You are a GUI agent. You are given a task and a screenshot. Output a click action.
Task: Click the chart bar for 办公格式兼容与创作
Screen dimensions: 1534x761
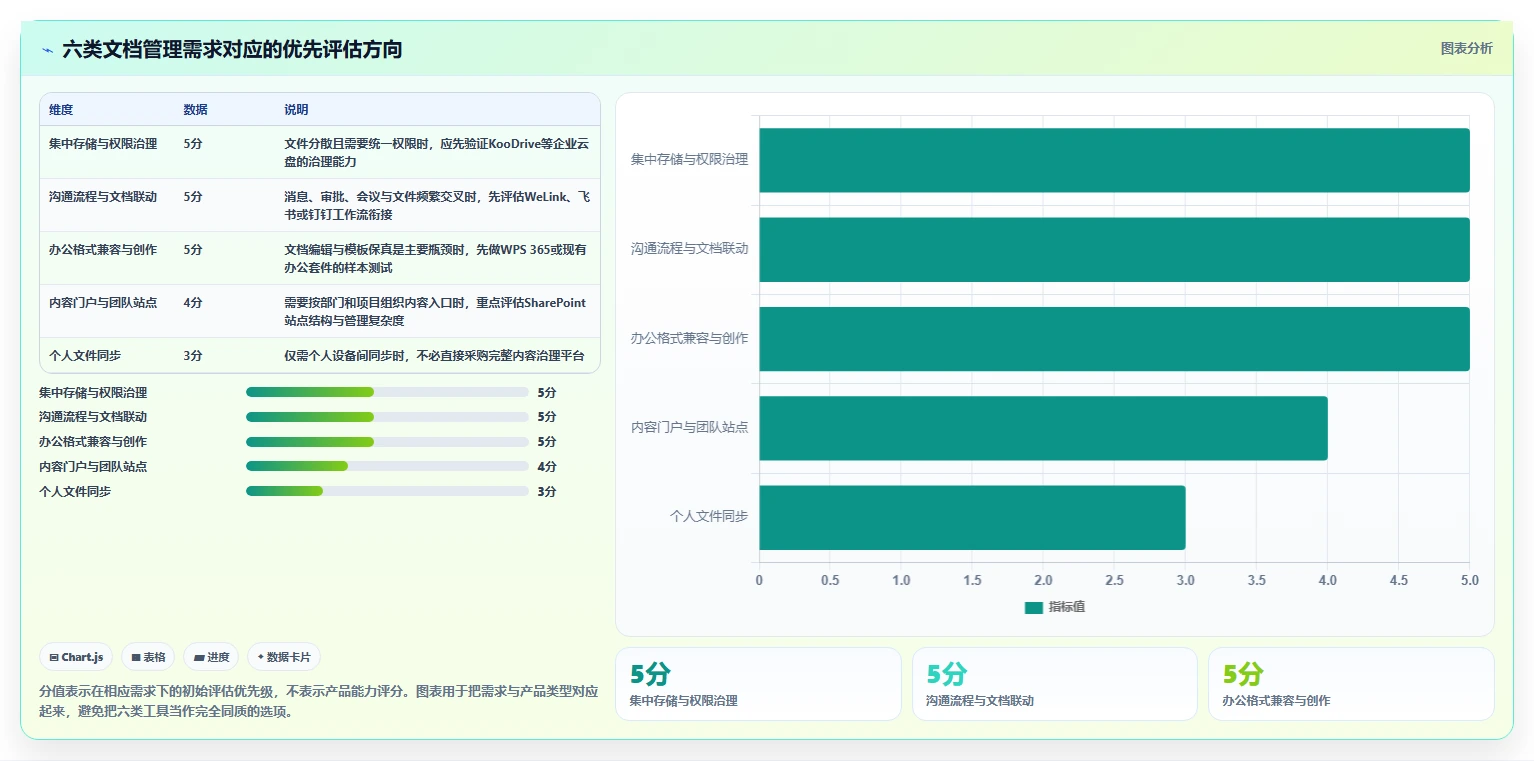pyautogui.click(x=1114, y=339)
